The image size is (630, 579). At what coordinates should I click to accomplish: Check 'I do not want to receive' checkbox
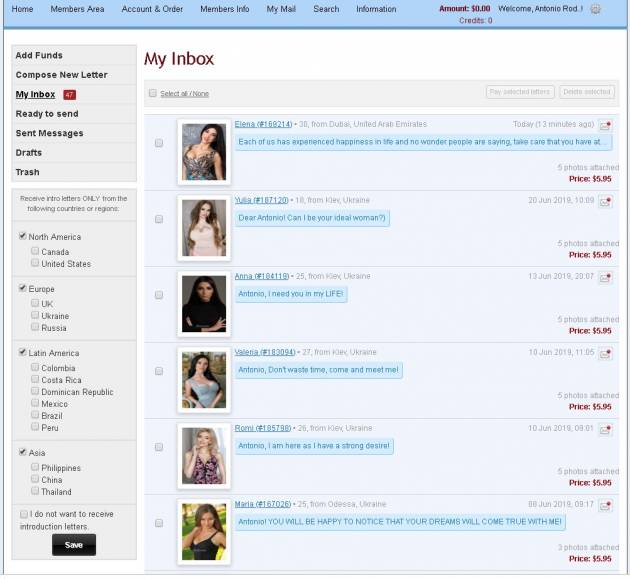23,514
